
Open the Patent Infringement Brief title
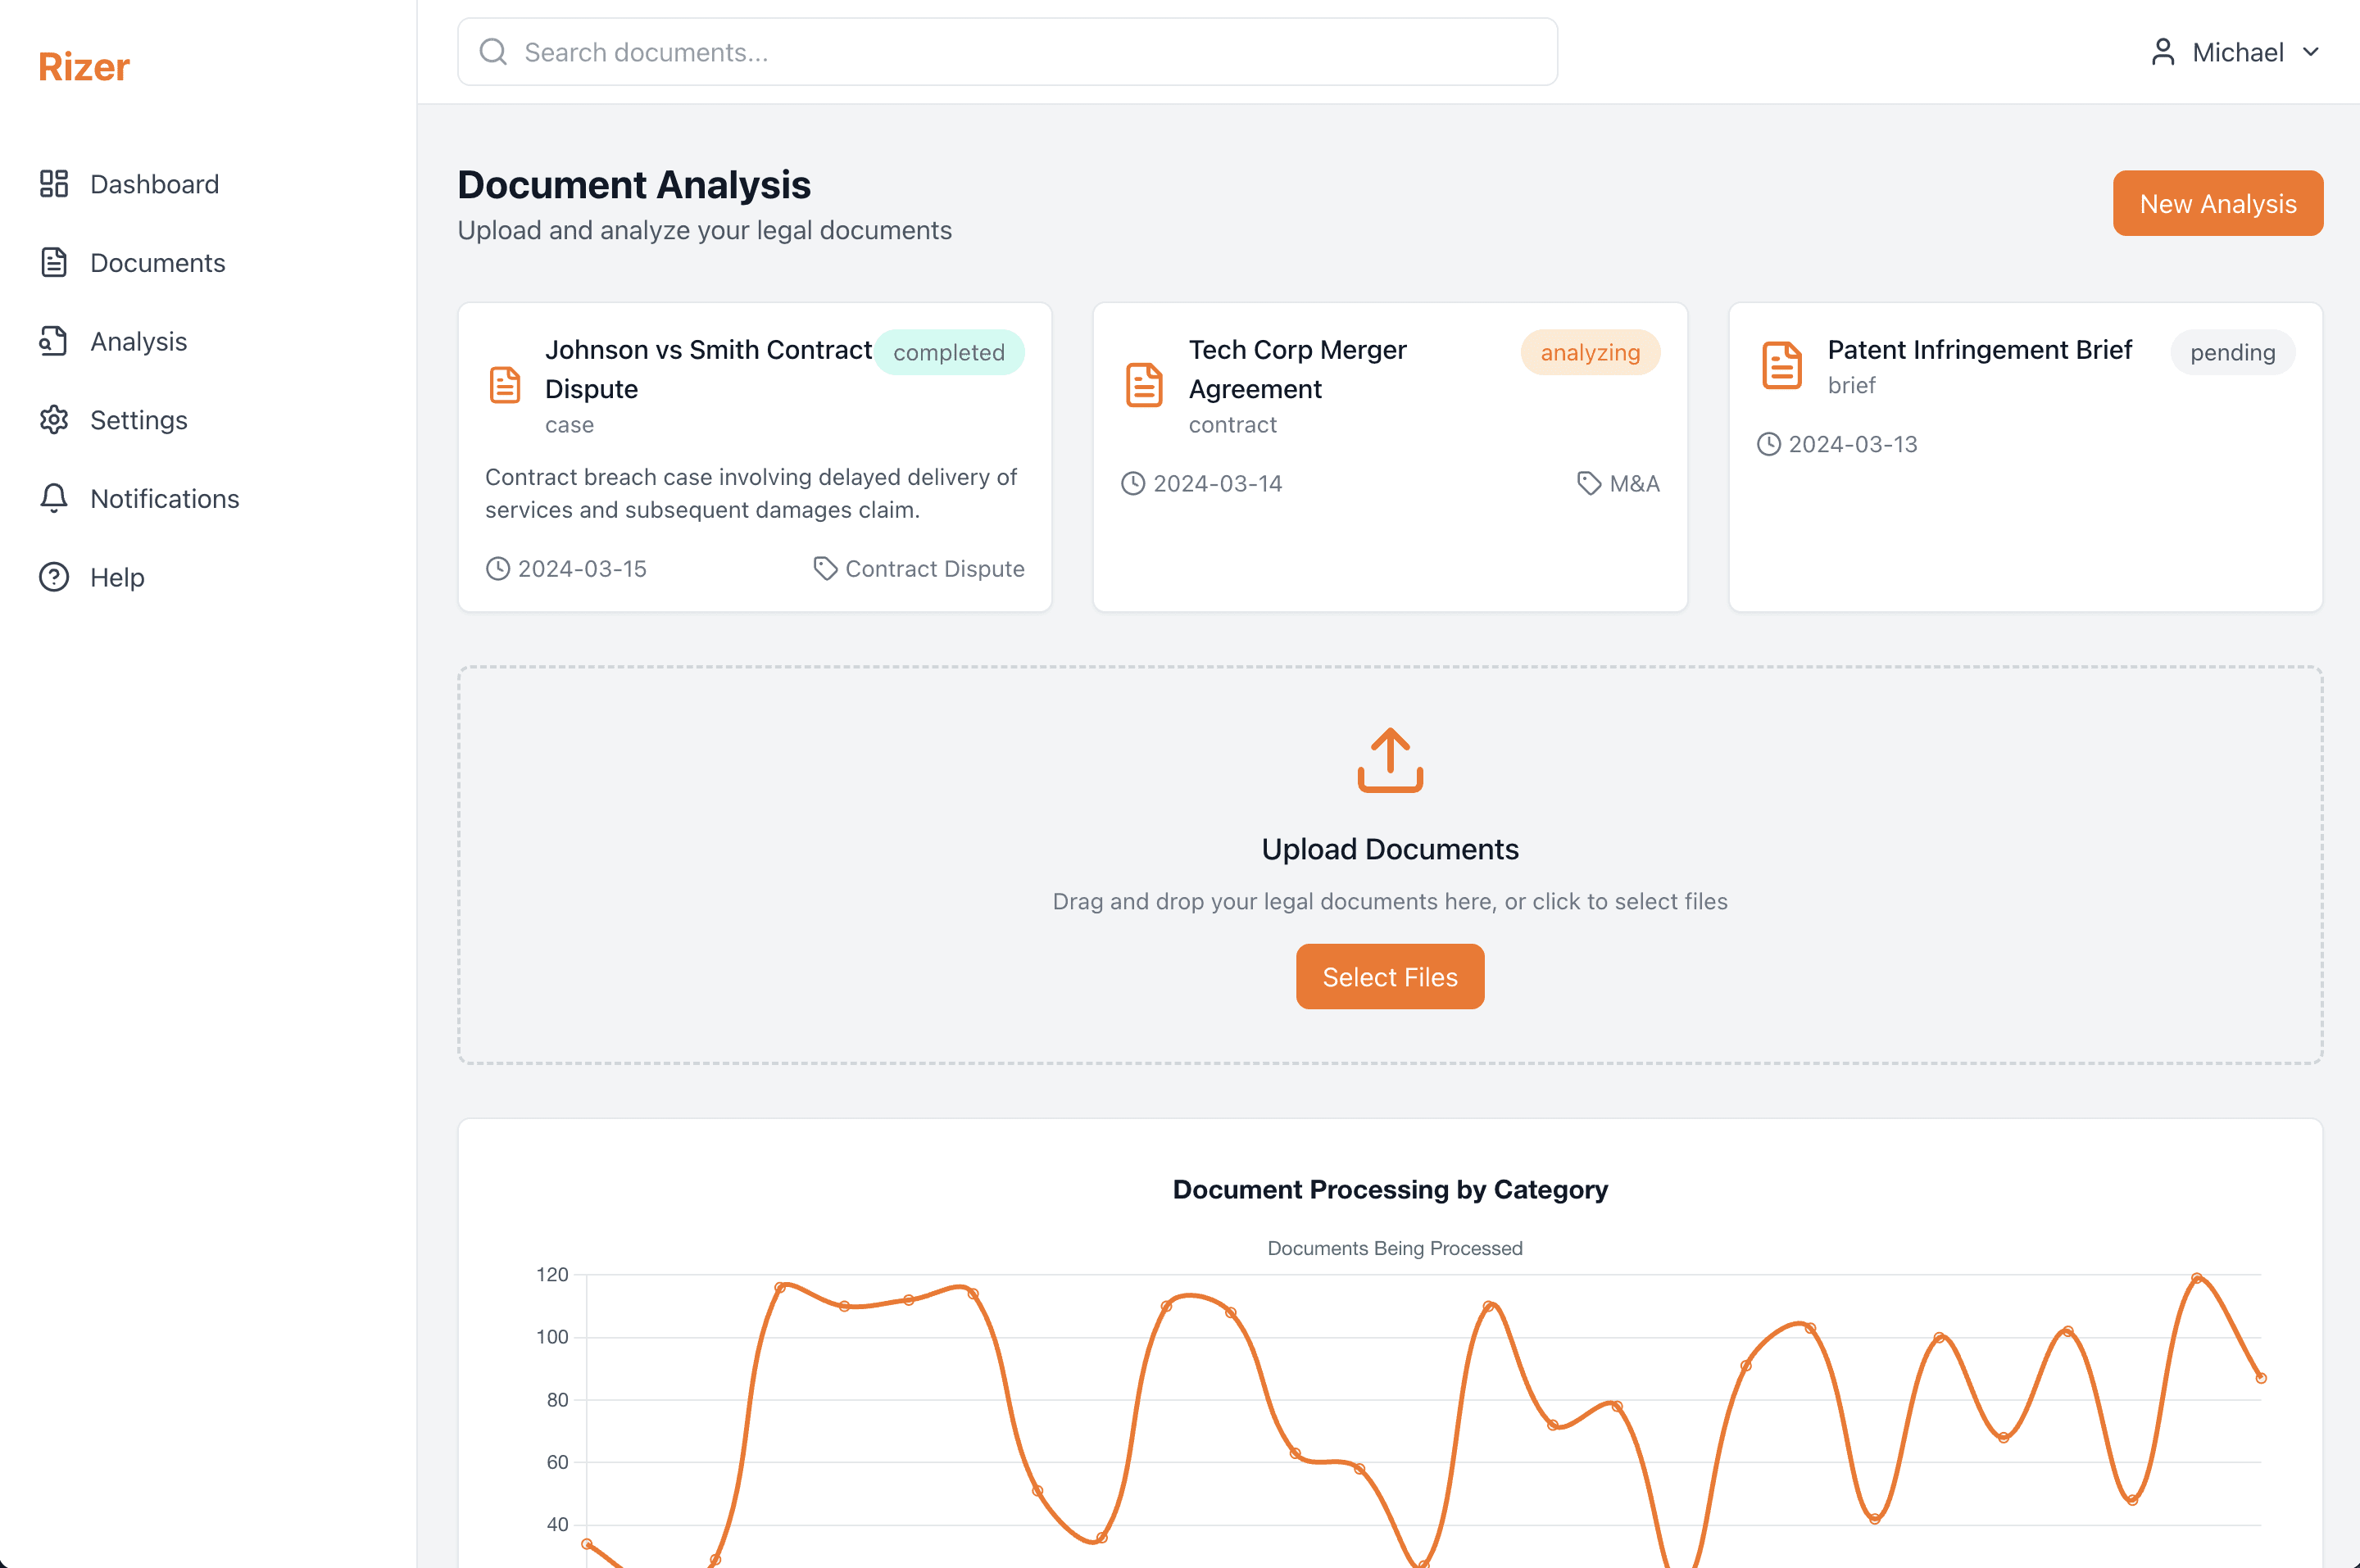pyautogui.click(x=1980, y=350)
